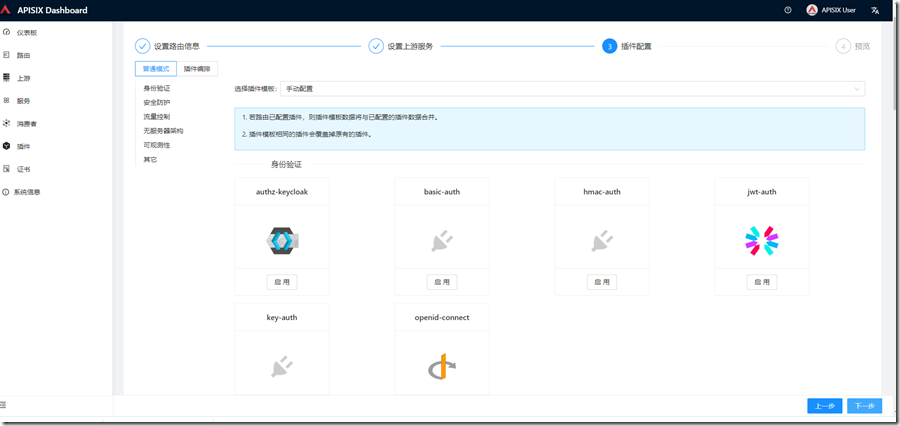Click the 系统信息 info sidebar icon
The image size is (900, 426).
pos(6,192)
